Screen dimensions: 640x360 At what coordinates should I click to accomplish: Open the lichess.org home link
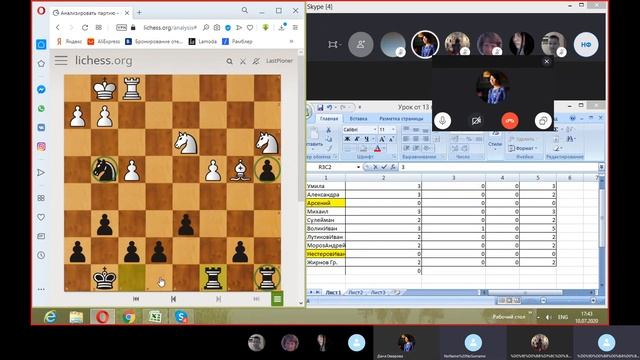coord(104,60)
